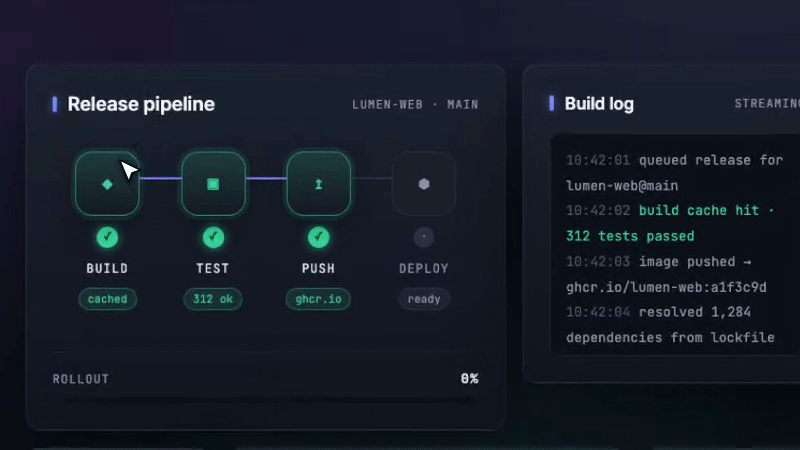
Task: Click the STREAMING status label in Build log
Action: 767,104
